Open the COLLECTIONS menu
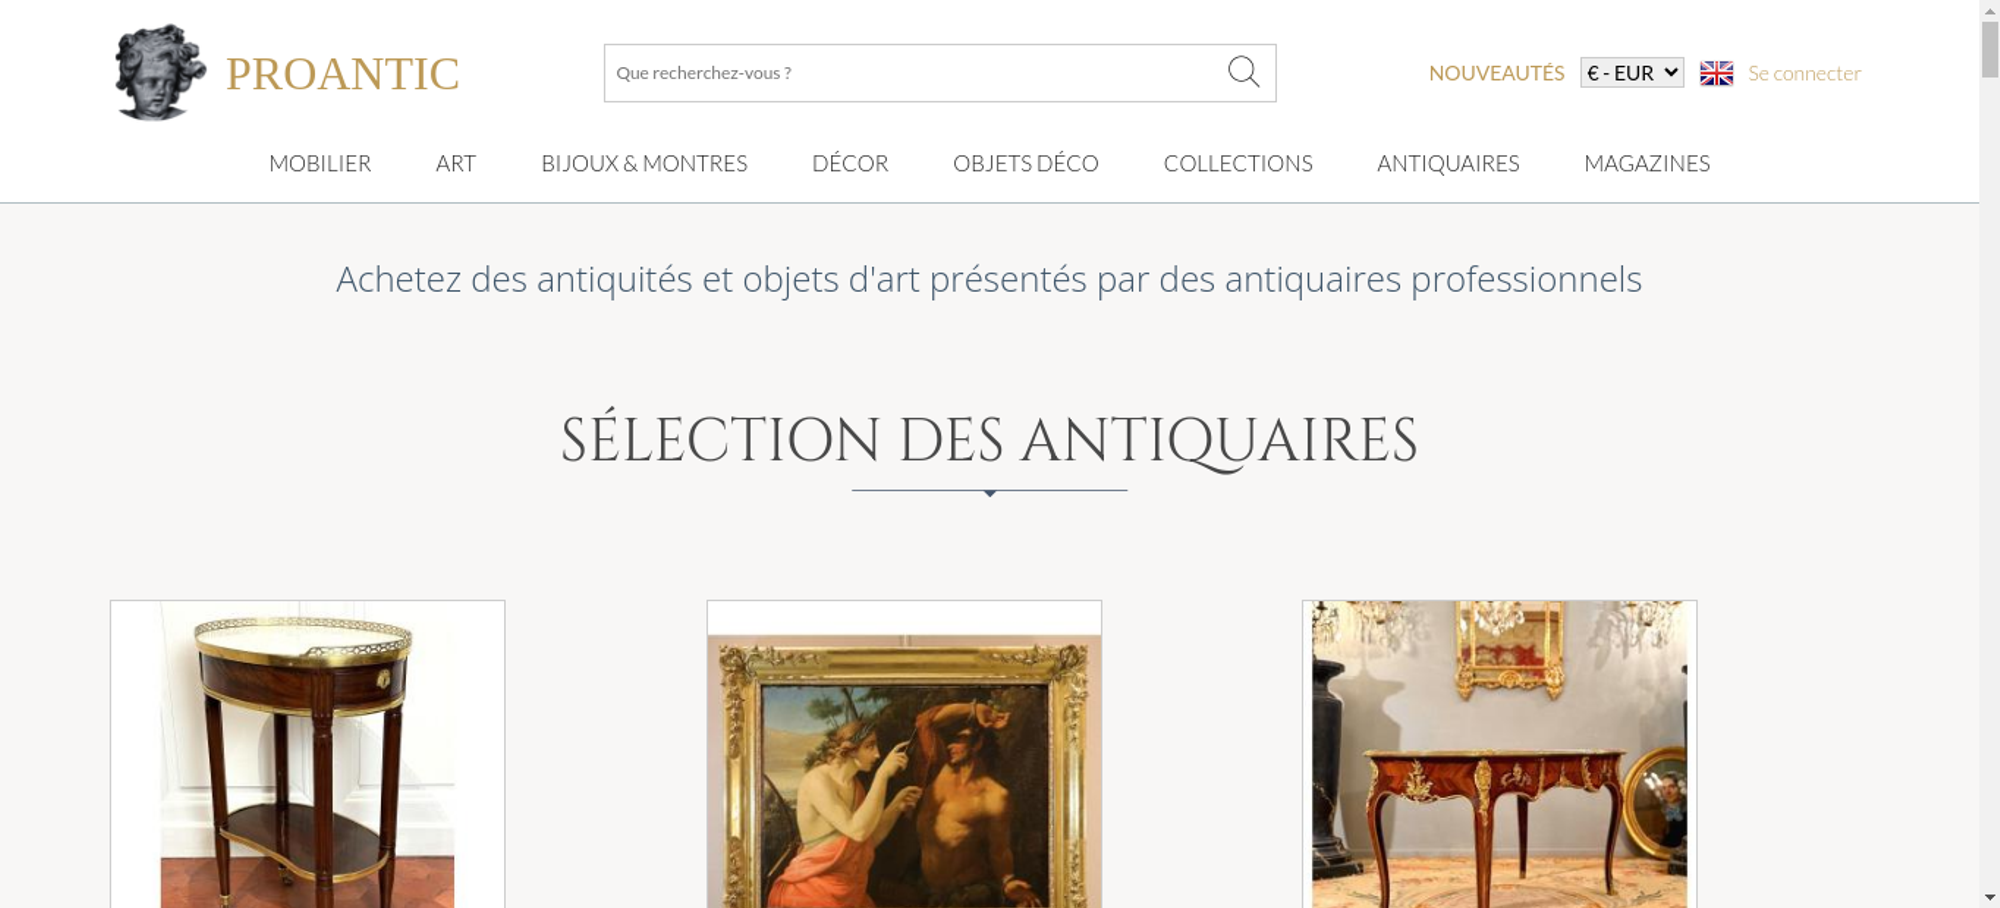Screen dimensions: 2000x908 coord(1238,163)
